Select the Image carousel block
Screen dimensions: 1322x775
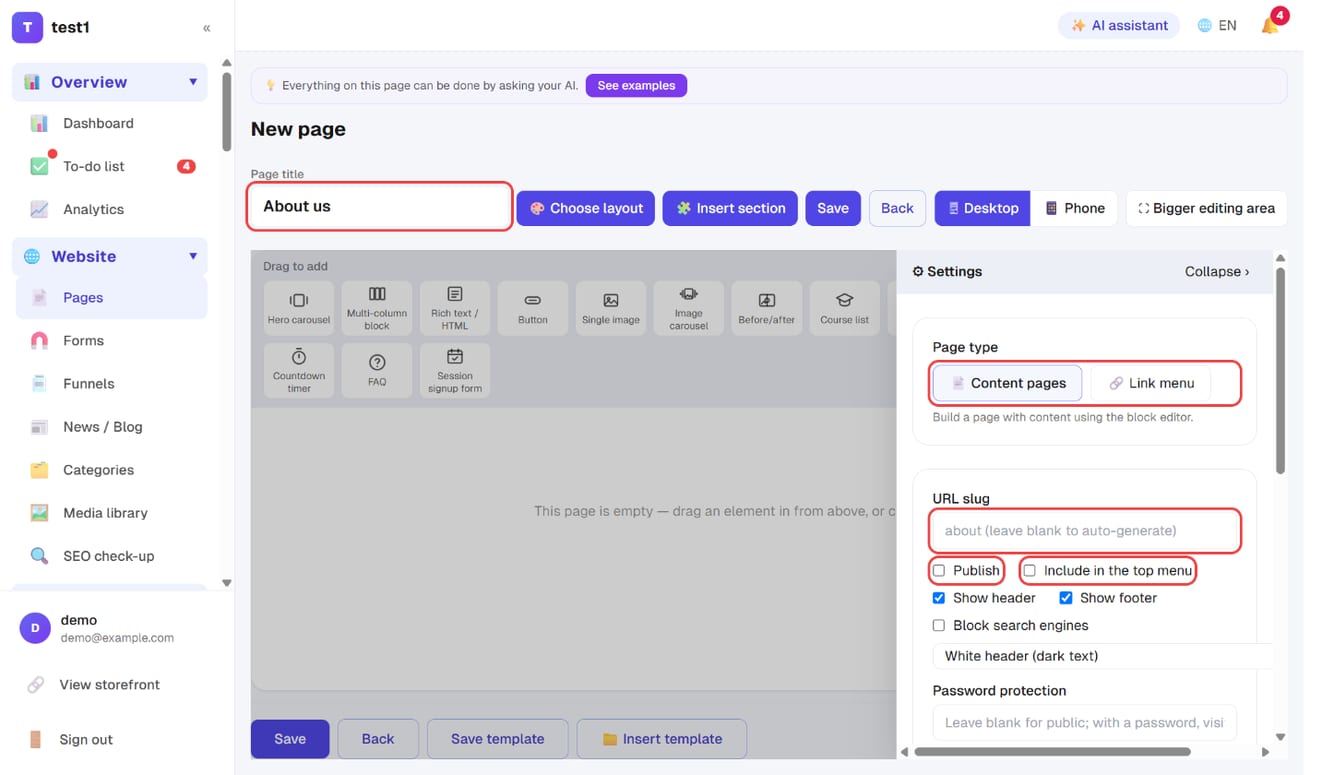coord(689,307)
